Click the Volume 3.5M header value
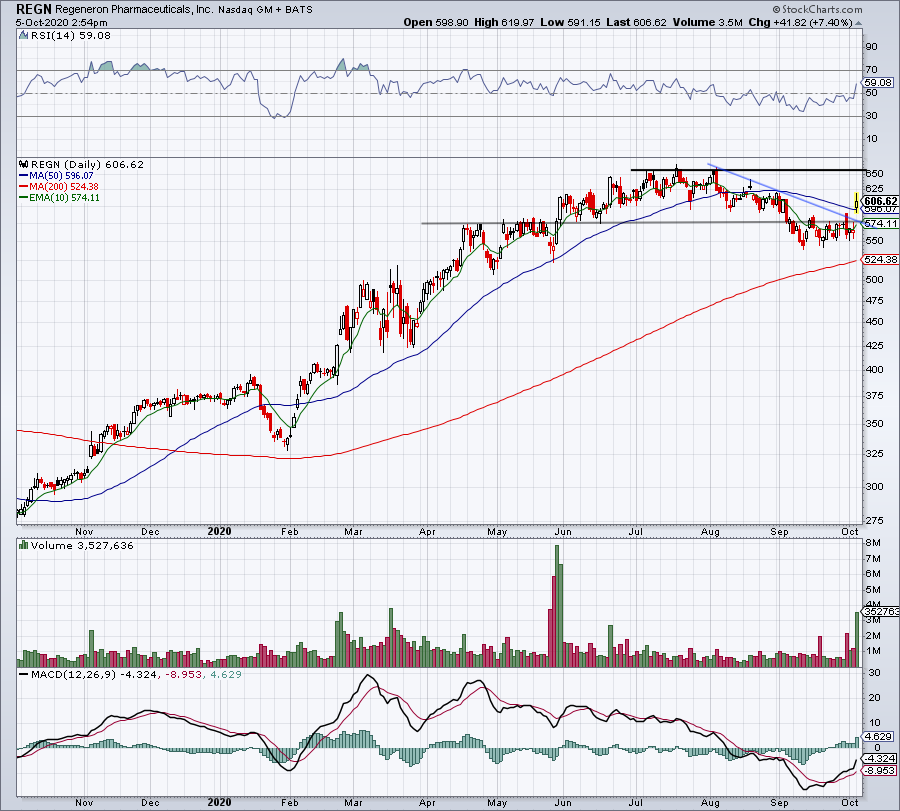 pyautogui.click(x=708, y=22)
